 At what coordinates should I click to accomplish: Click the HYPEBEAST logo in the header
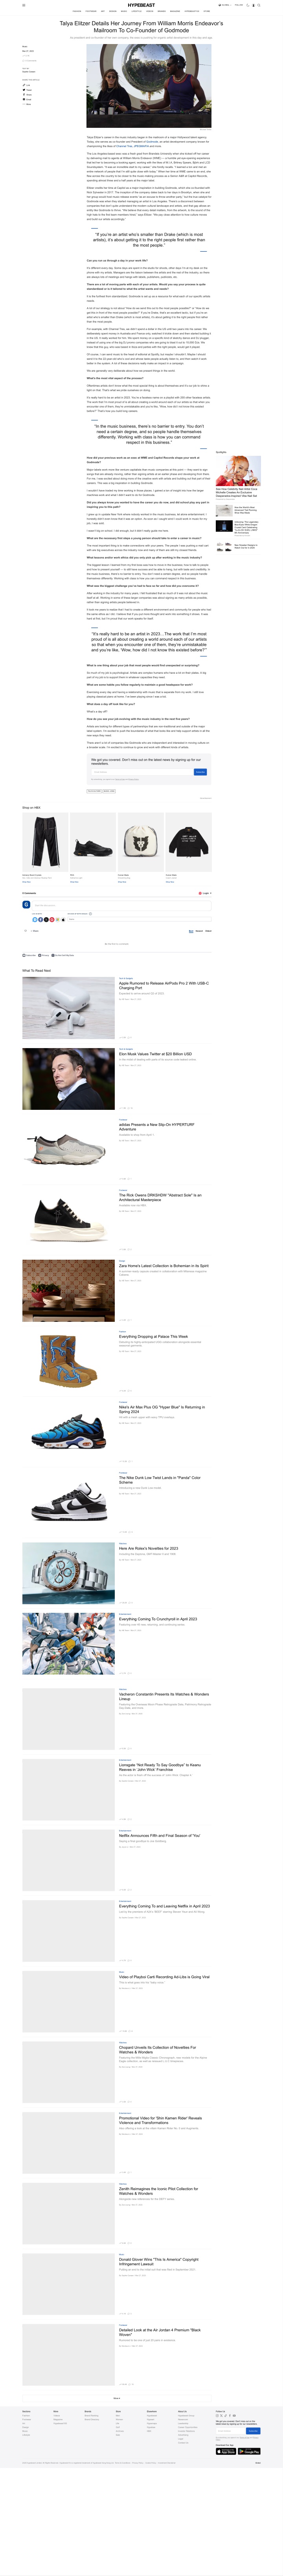click(x=141, y=5)
